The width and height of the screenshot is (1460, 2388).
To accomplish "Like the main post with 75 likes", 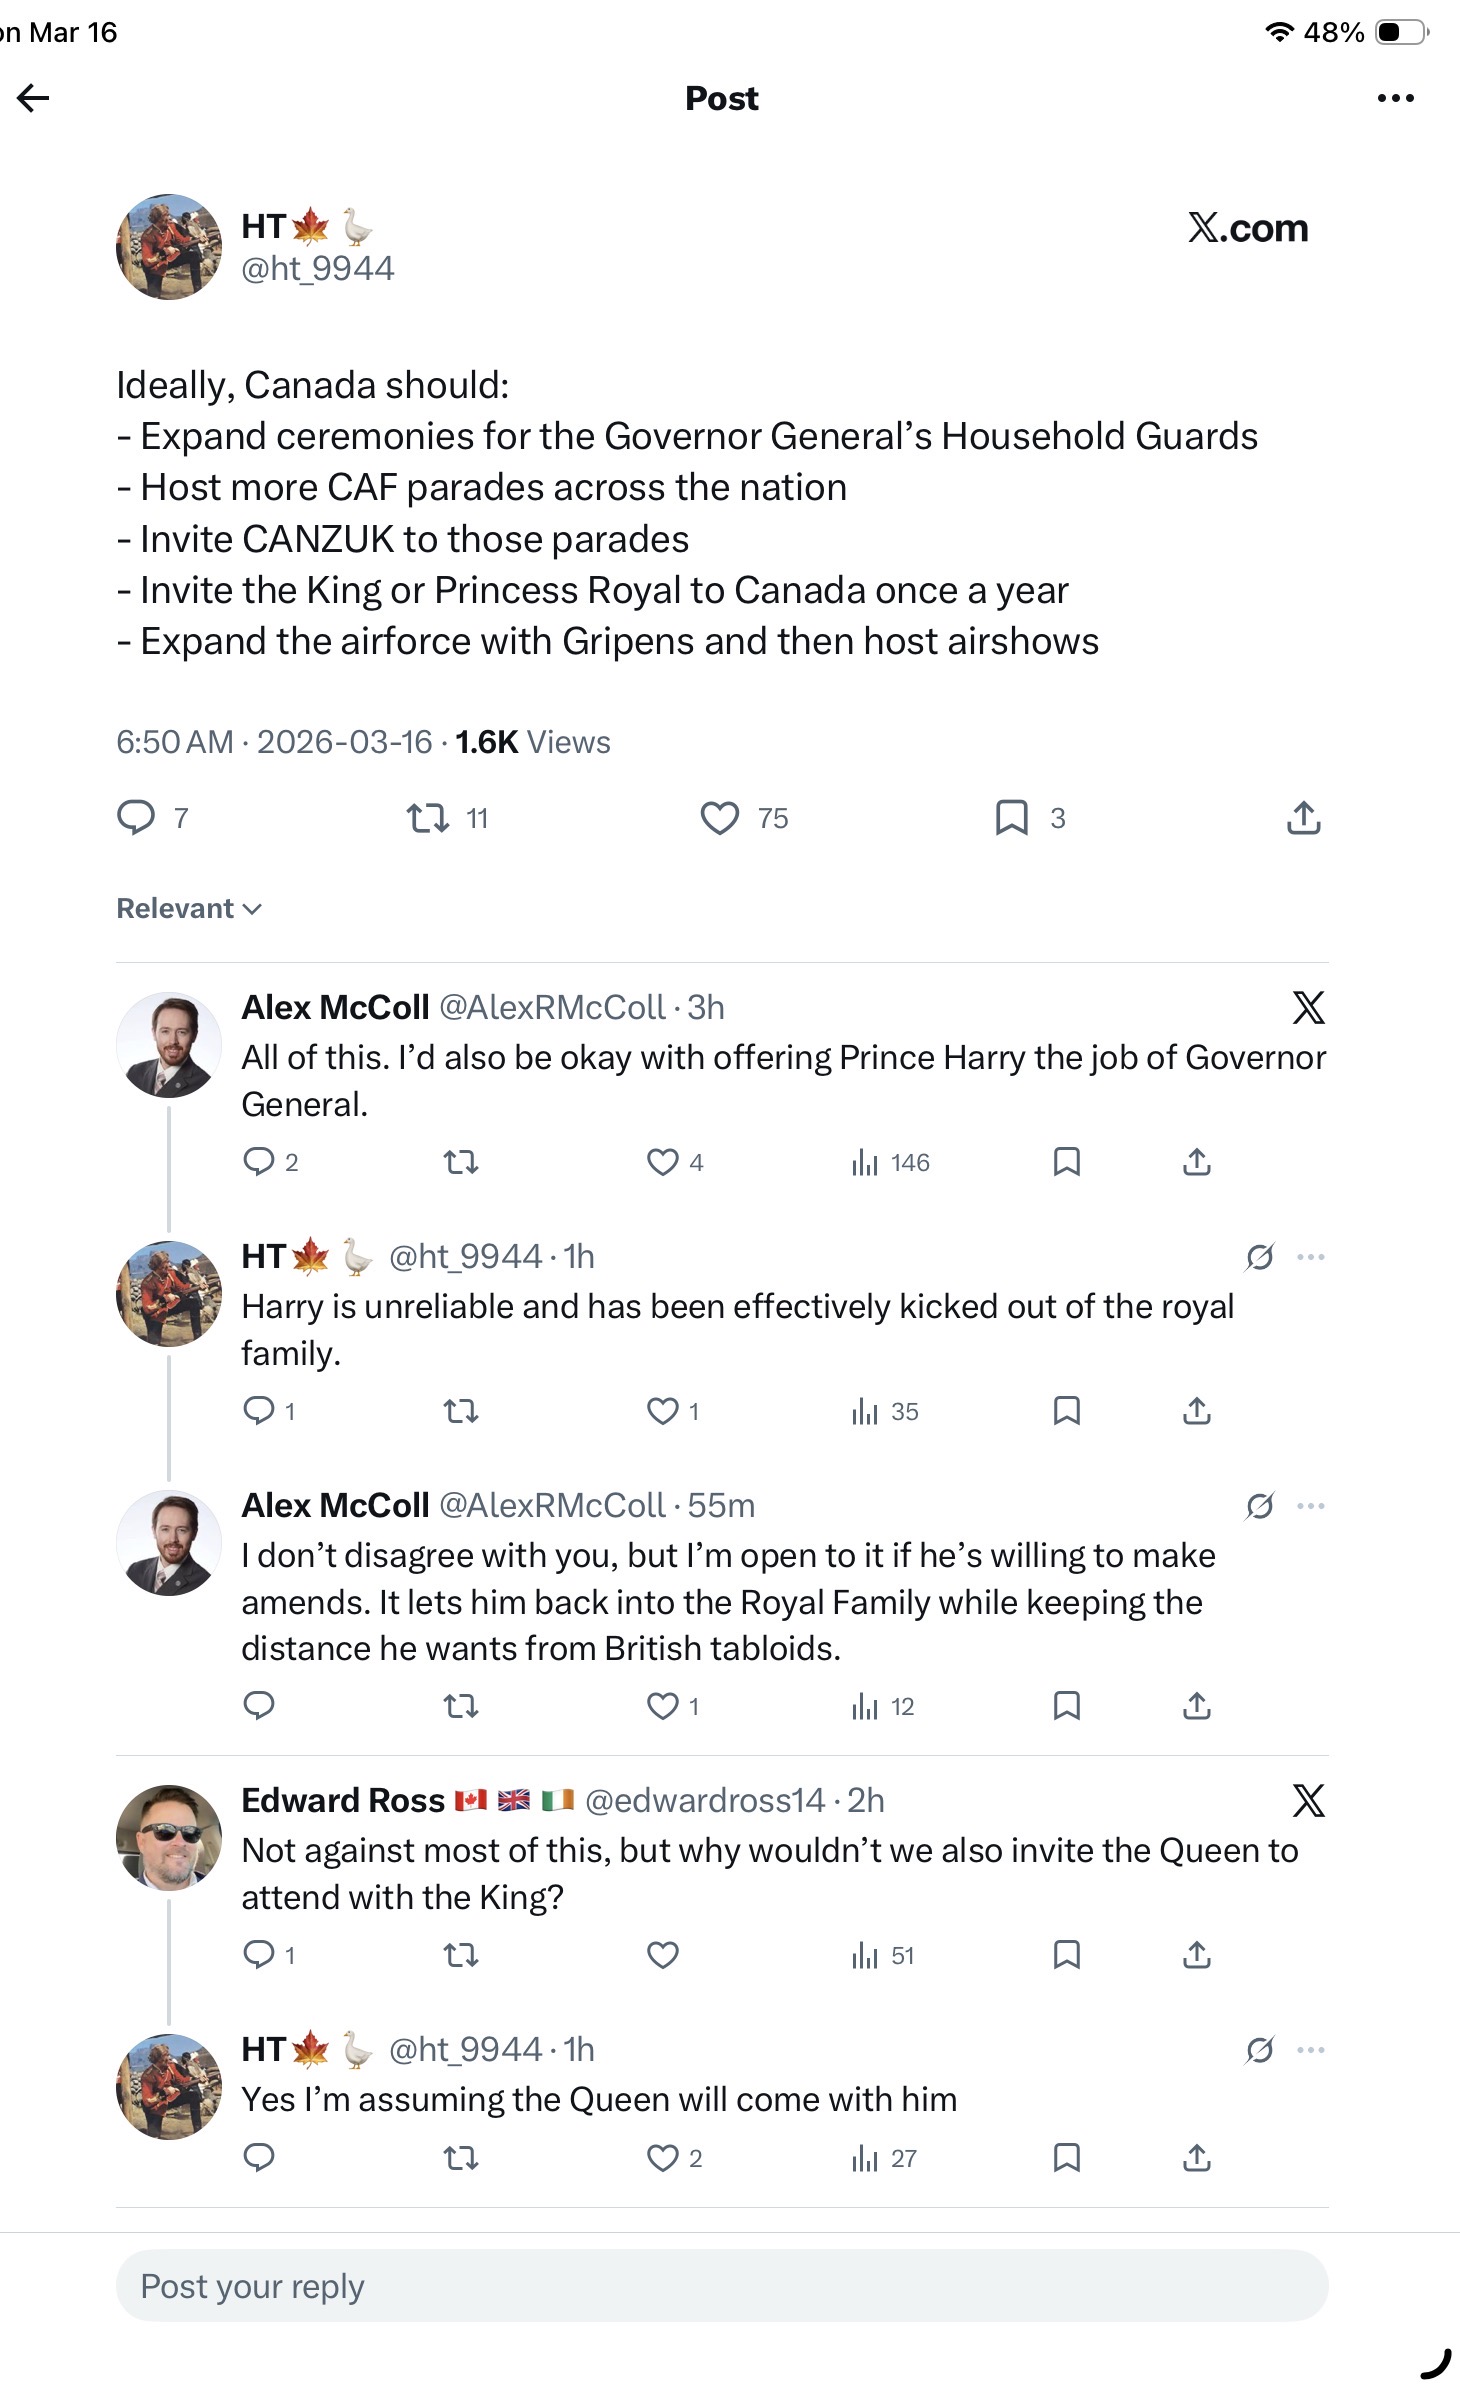I will click(x=720, y=818).
